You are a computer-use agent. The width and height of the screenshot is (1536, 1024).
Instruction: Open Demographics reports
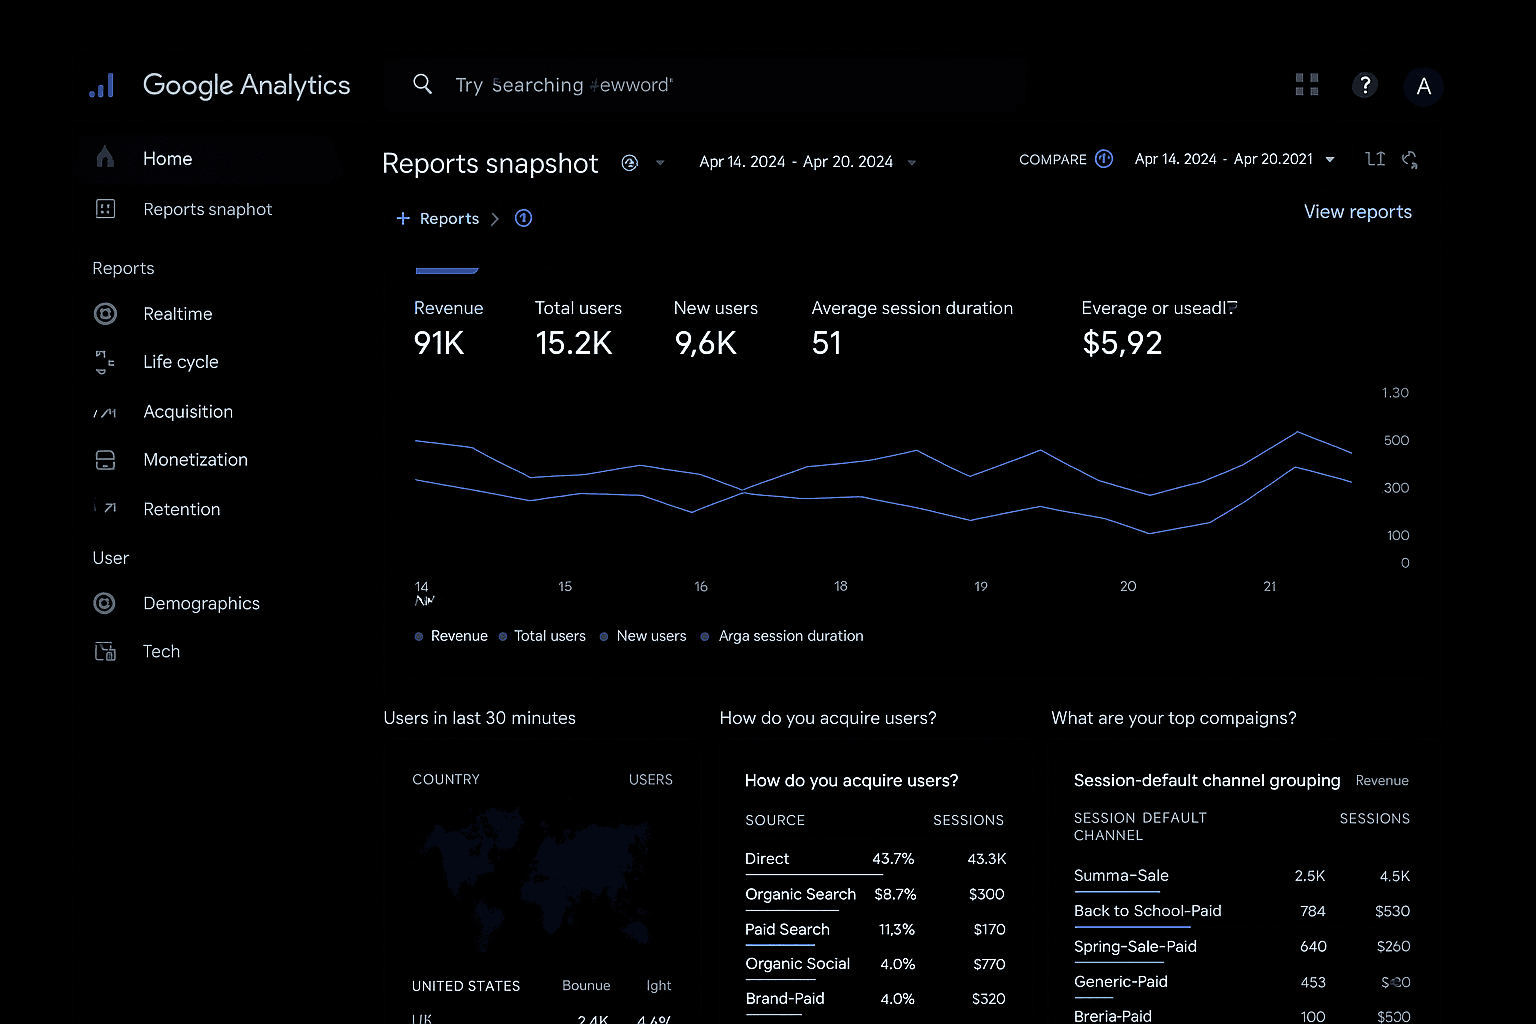tap(201, 603)
